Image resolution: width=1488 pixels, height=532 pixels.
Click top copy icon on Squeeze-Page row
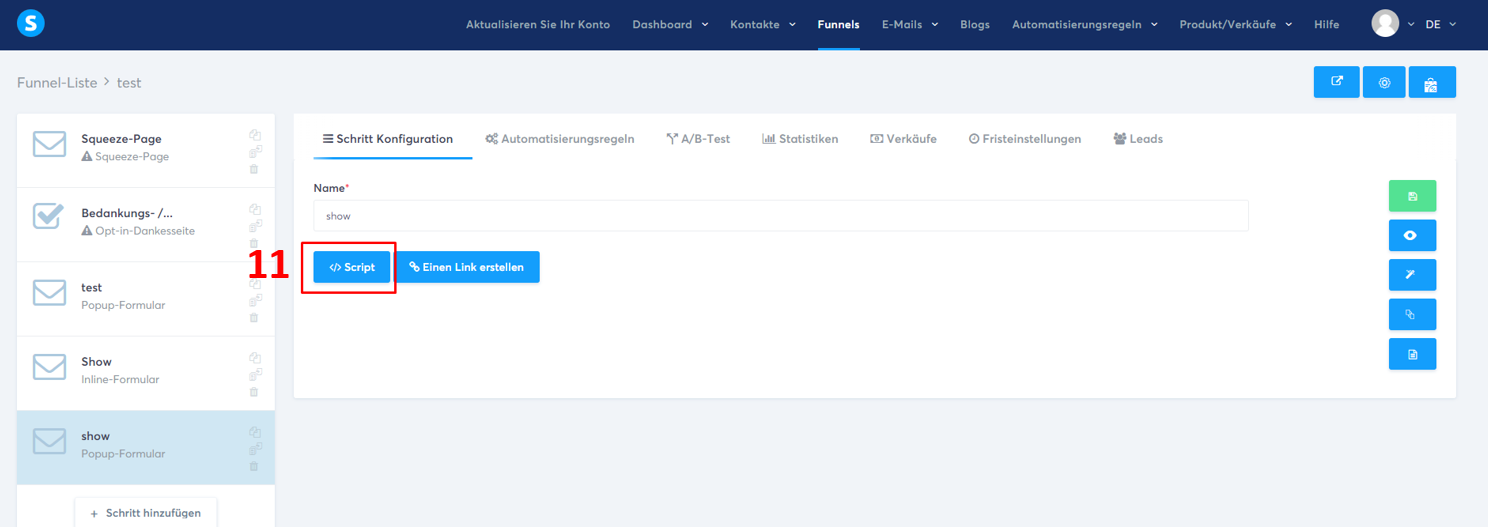click(255, 135)
